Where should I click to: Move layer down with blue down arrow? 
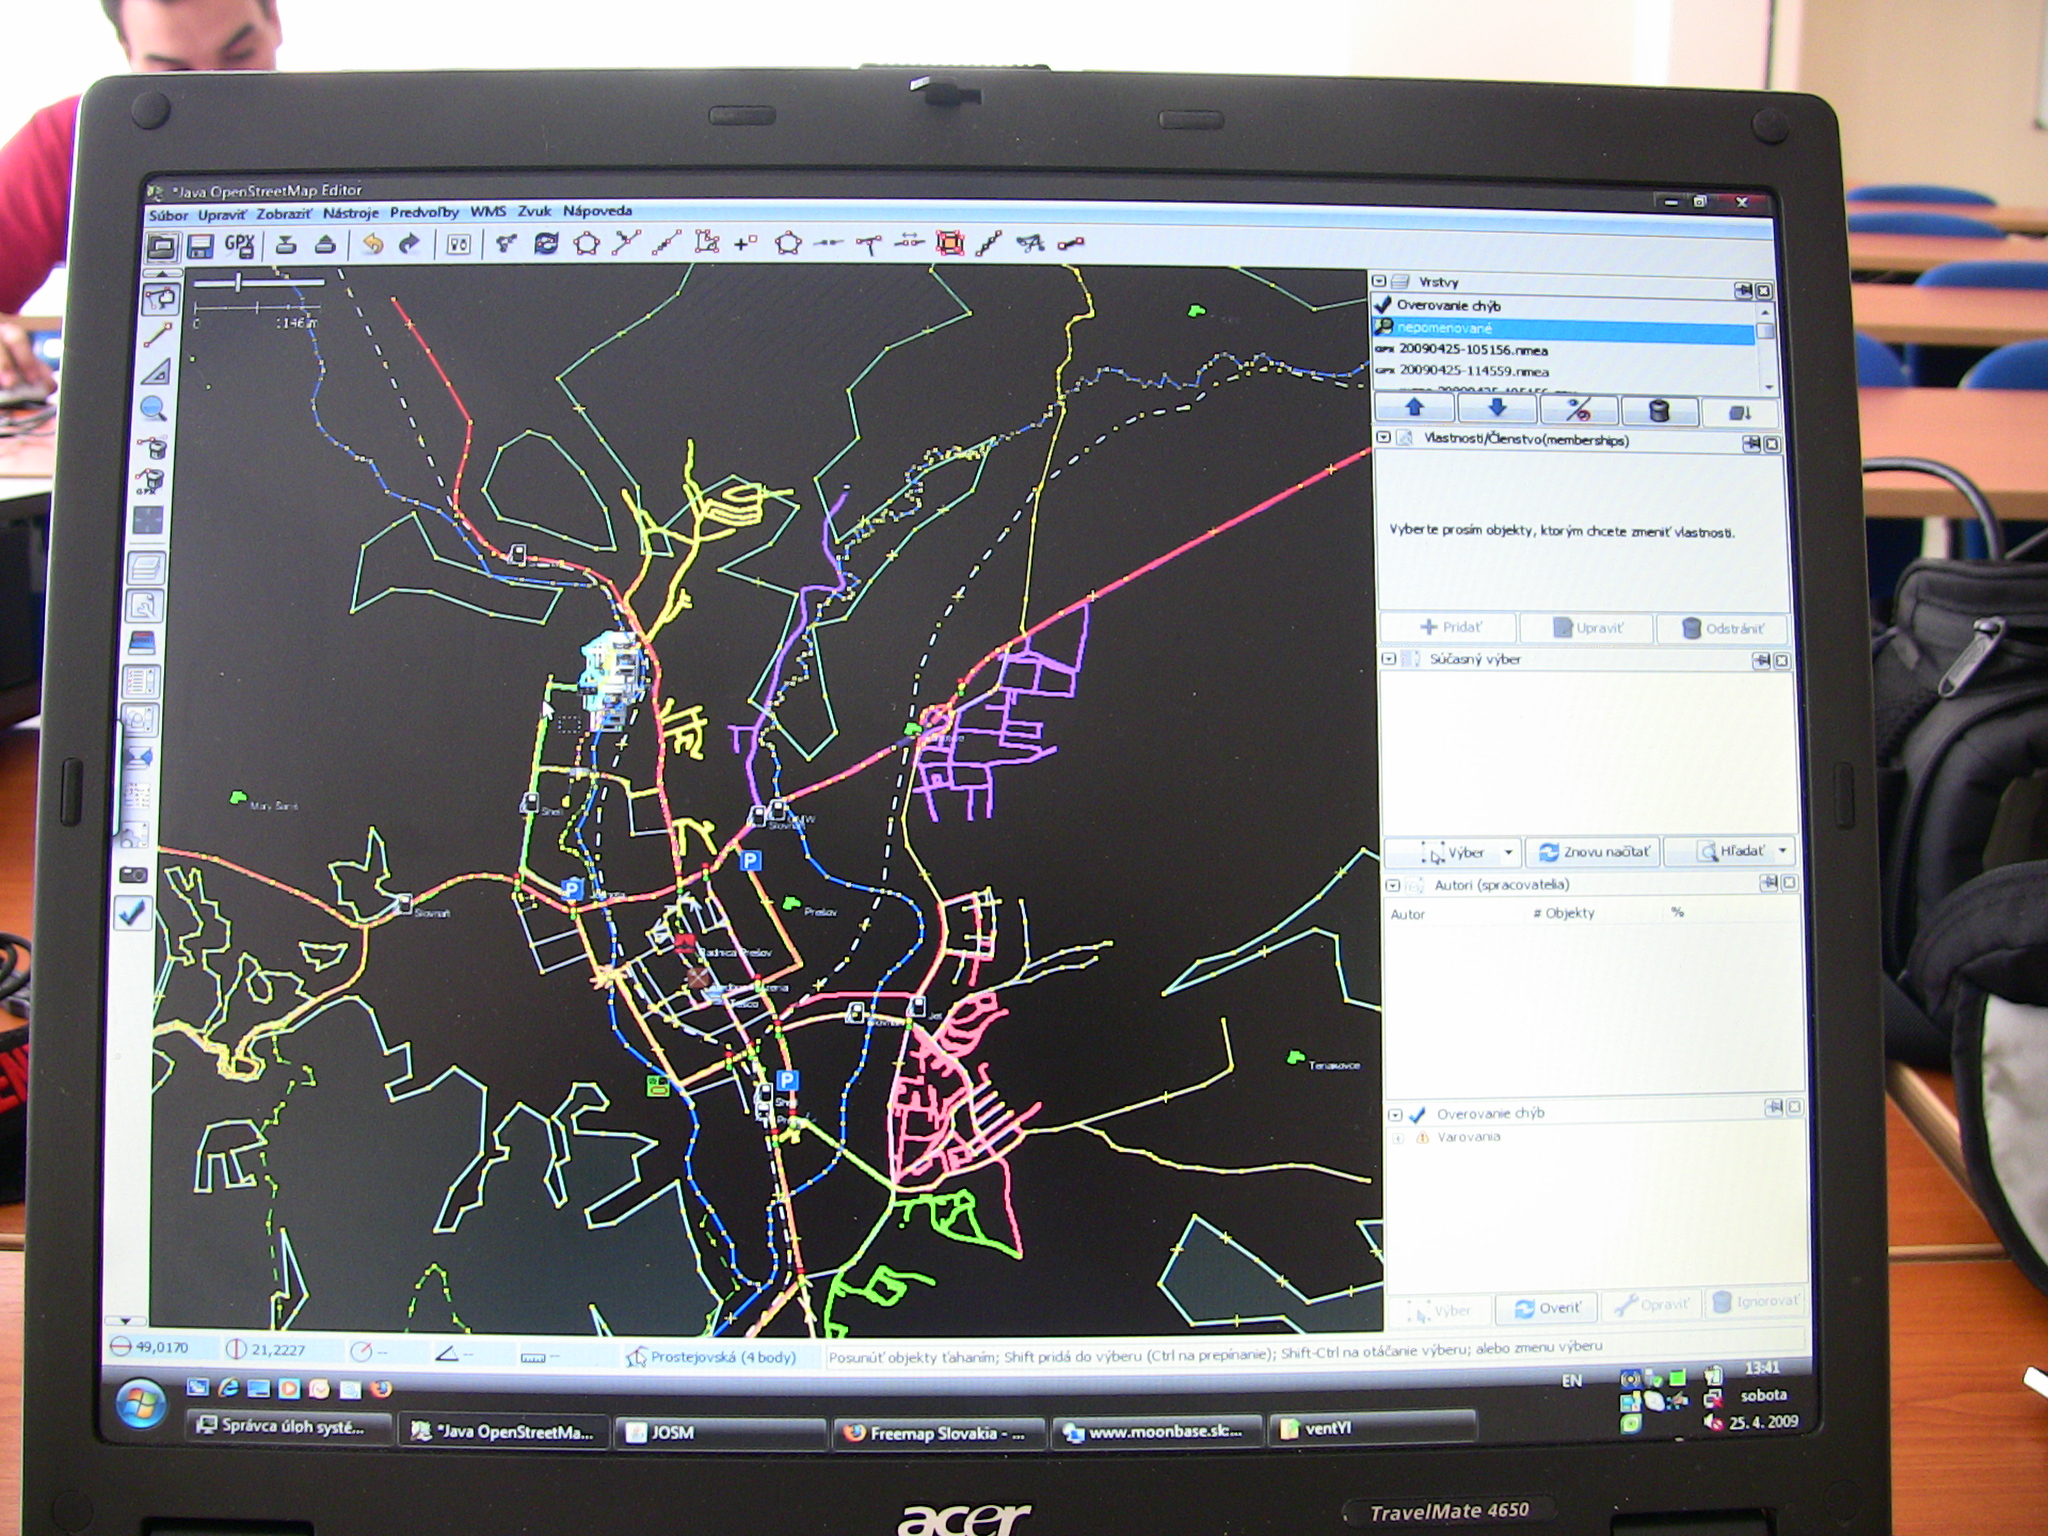click(1496, 409)
